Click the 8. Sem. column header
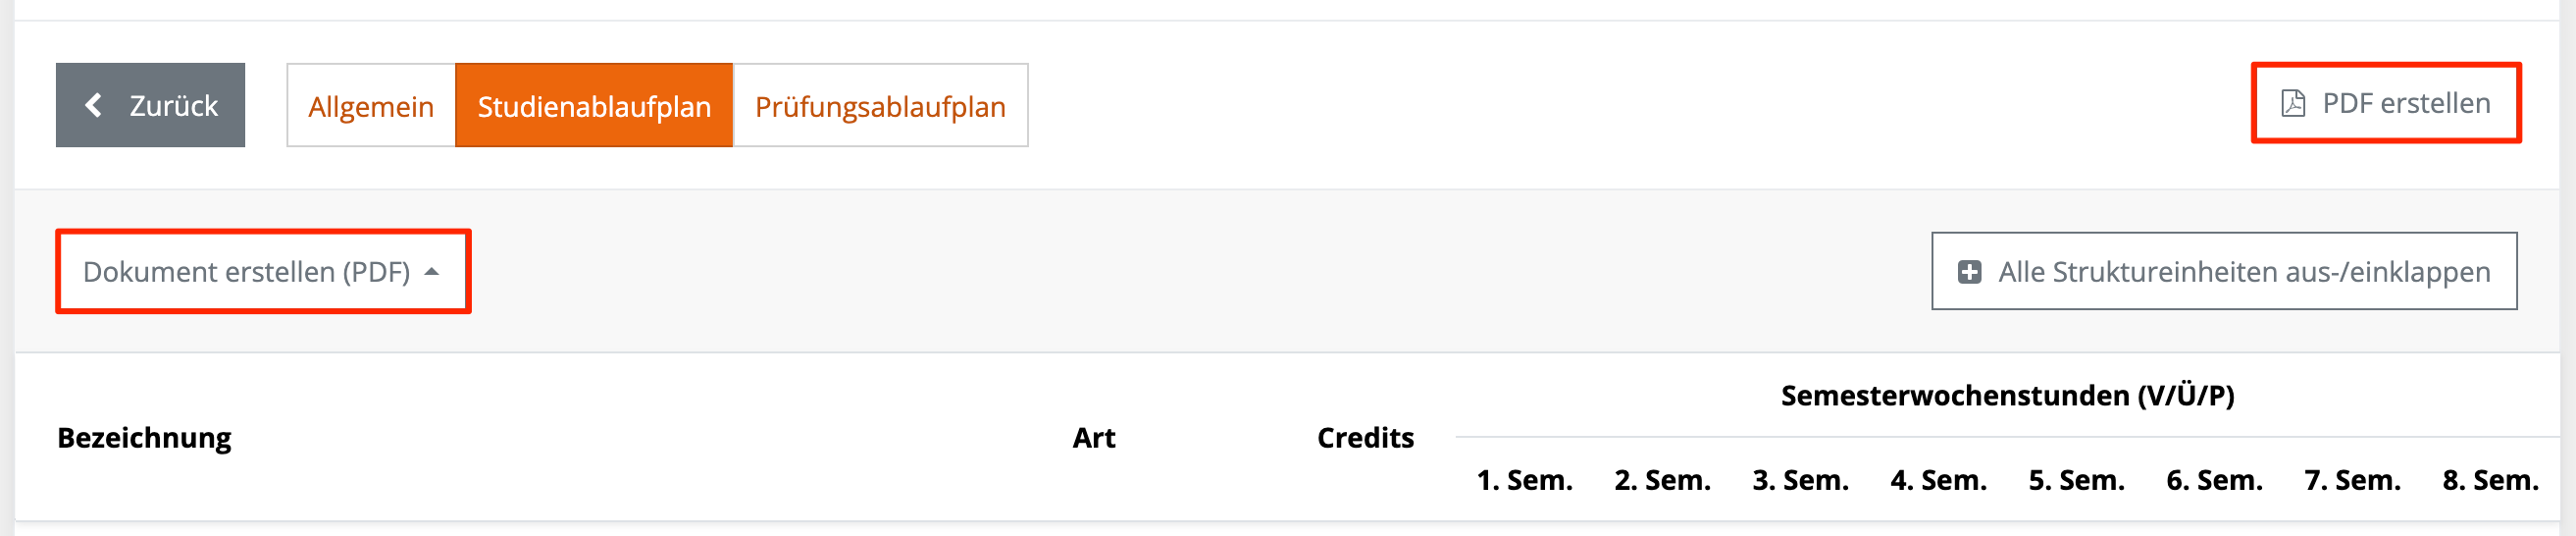 (2491, 480)
